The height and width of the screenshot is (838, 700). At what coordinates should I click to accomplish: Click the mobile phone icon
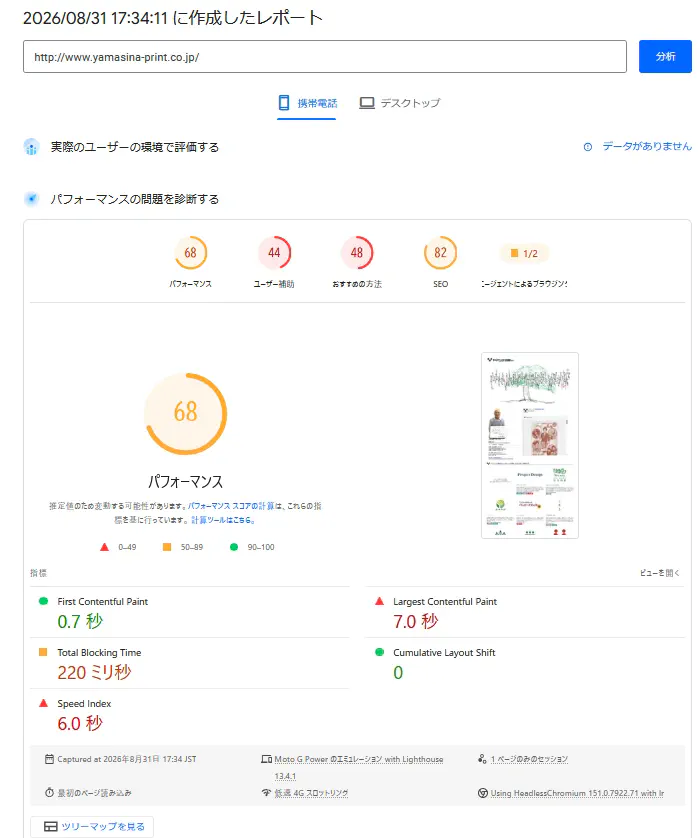click(x=284, y=103)
